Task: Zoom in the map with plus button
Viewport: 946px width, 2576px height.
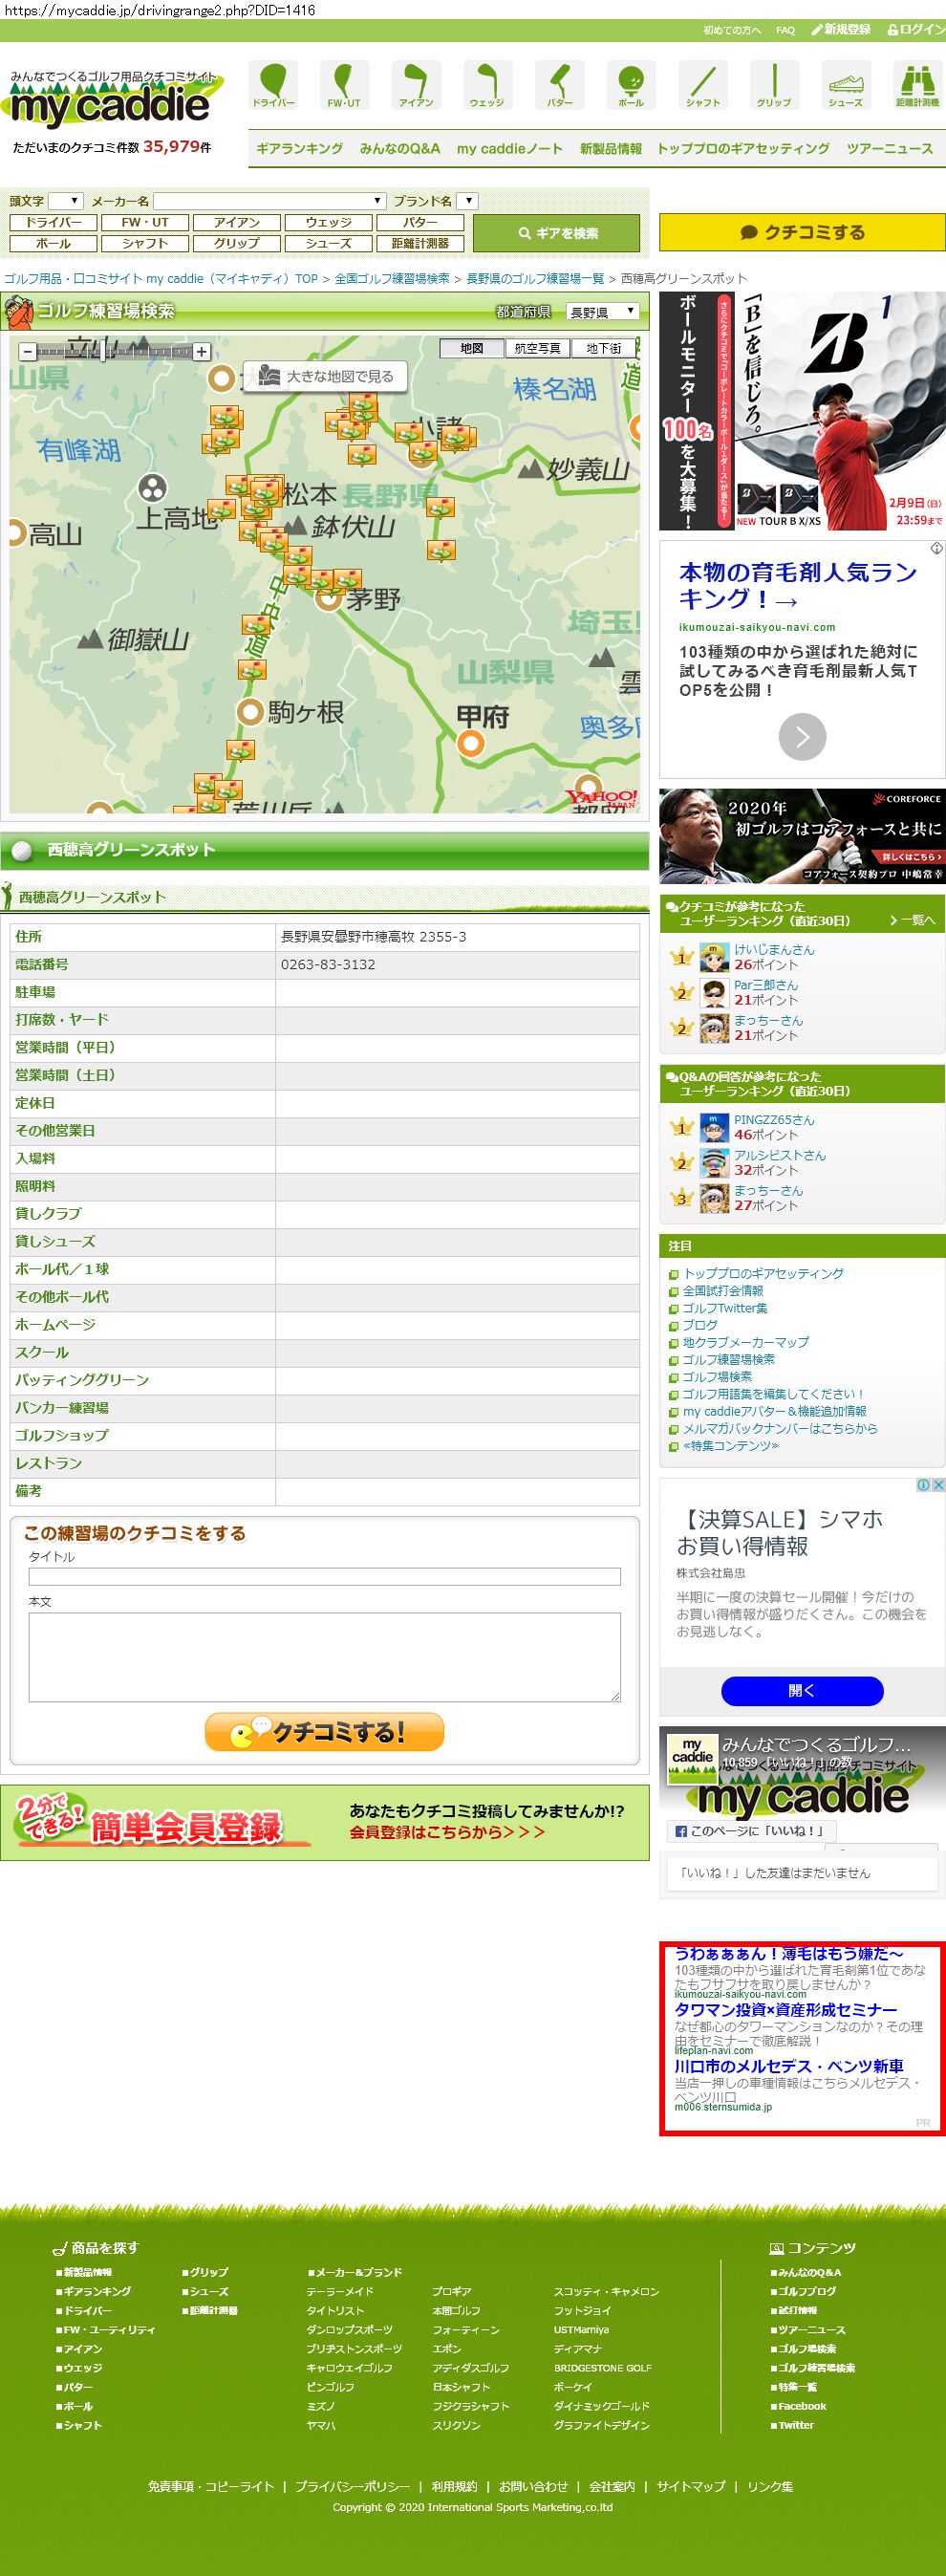Action: [x=202, y=351]
